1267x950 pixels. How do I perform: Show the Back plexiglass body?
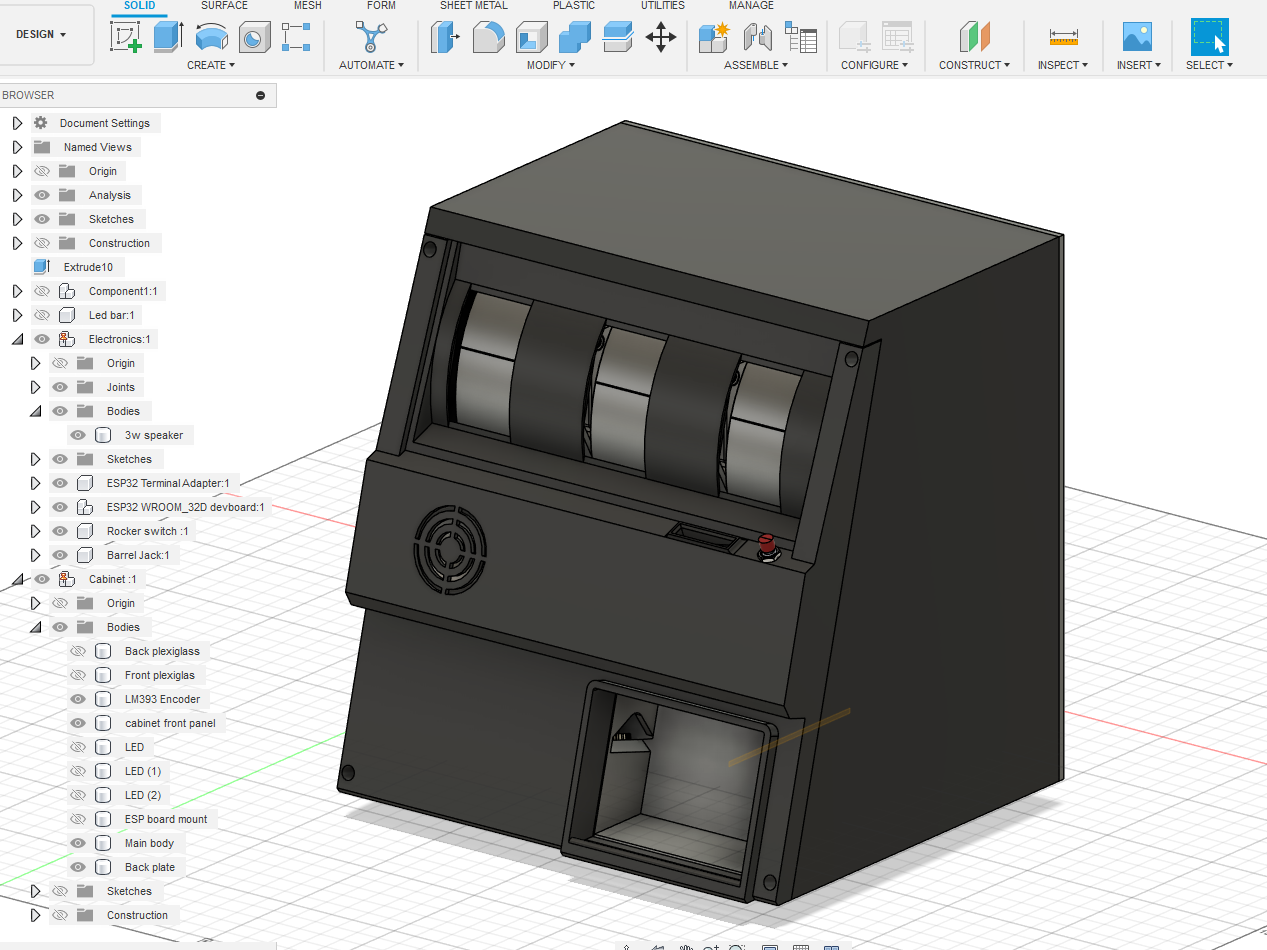click(78, 651)
